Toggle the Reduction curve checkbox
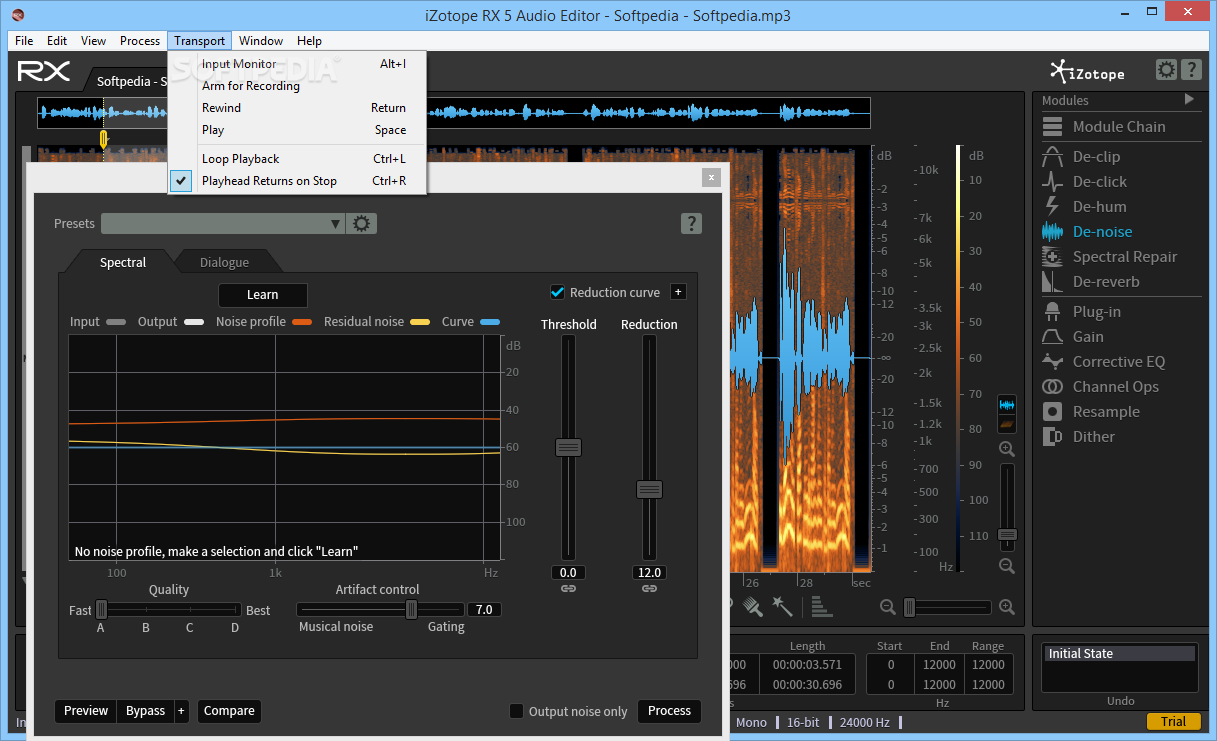1217x741 pixels. tap(558, 292)
